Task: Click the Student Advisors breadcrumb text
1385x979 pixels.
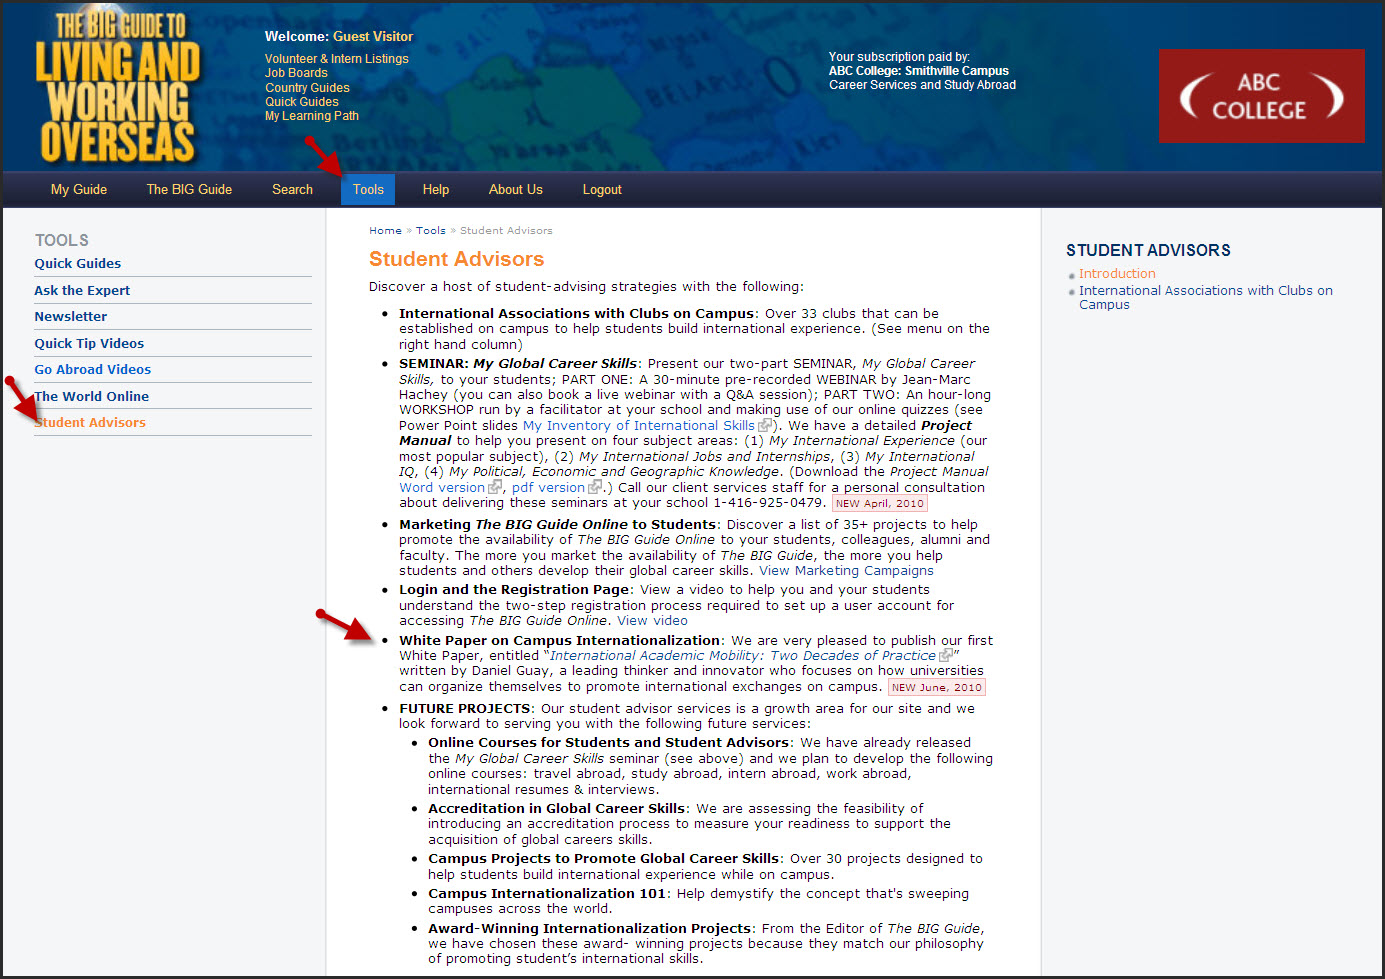Action: click(506, 231)
